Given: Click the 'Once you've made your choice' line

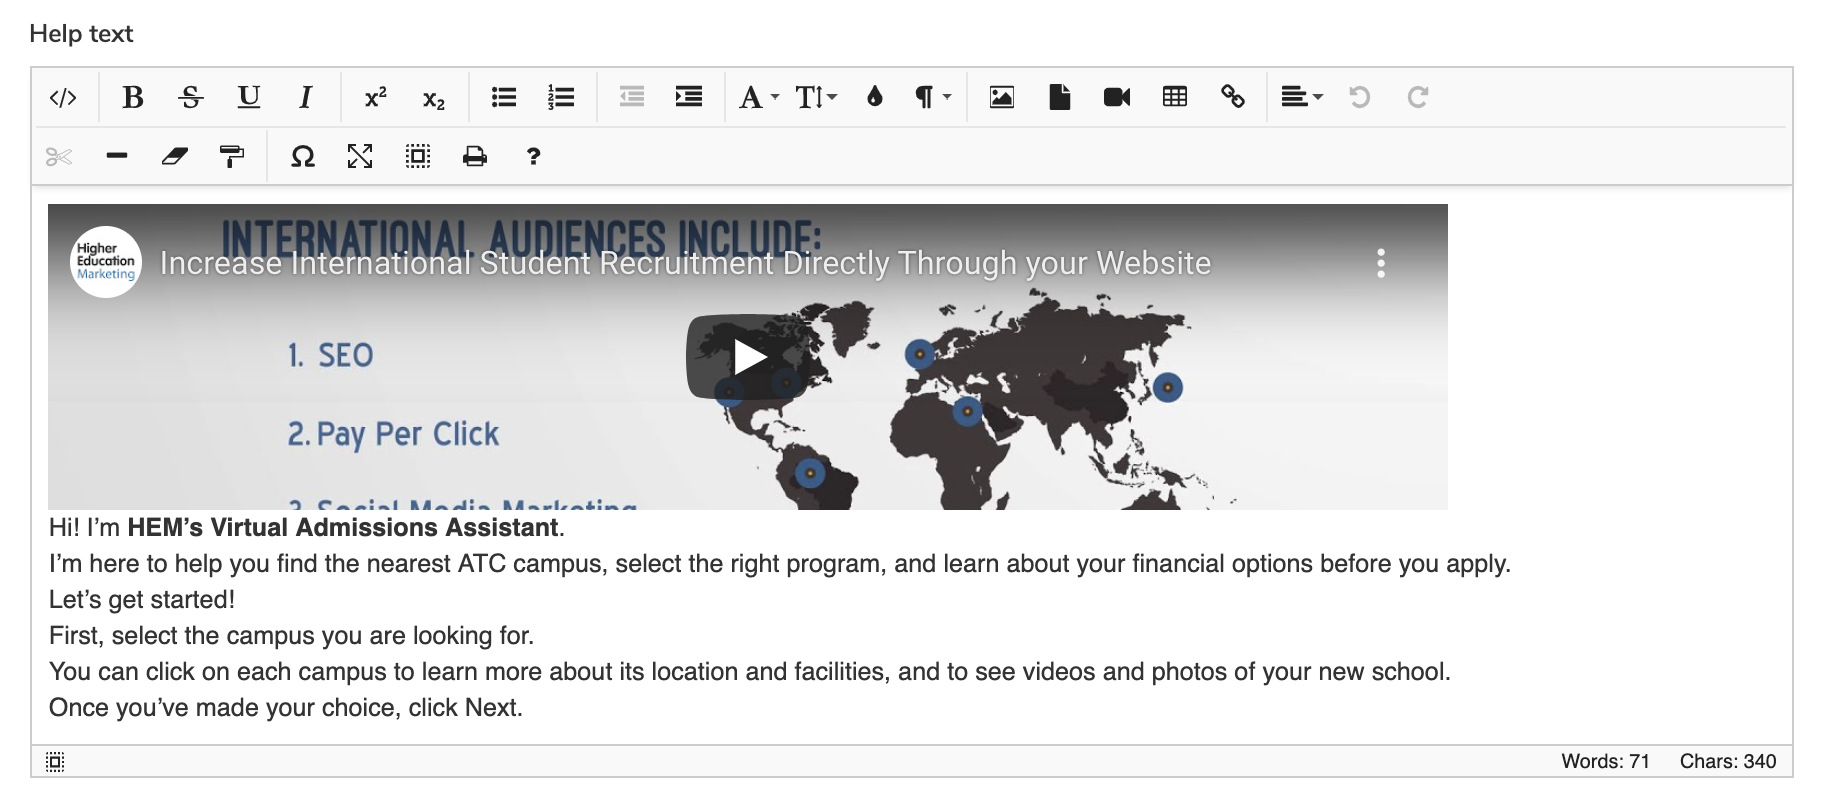Looking at the screenshot, I should click(x=286, y=707).
